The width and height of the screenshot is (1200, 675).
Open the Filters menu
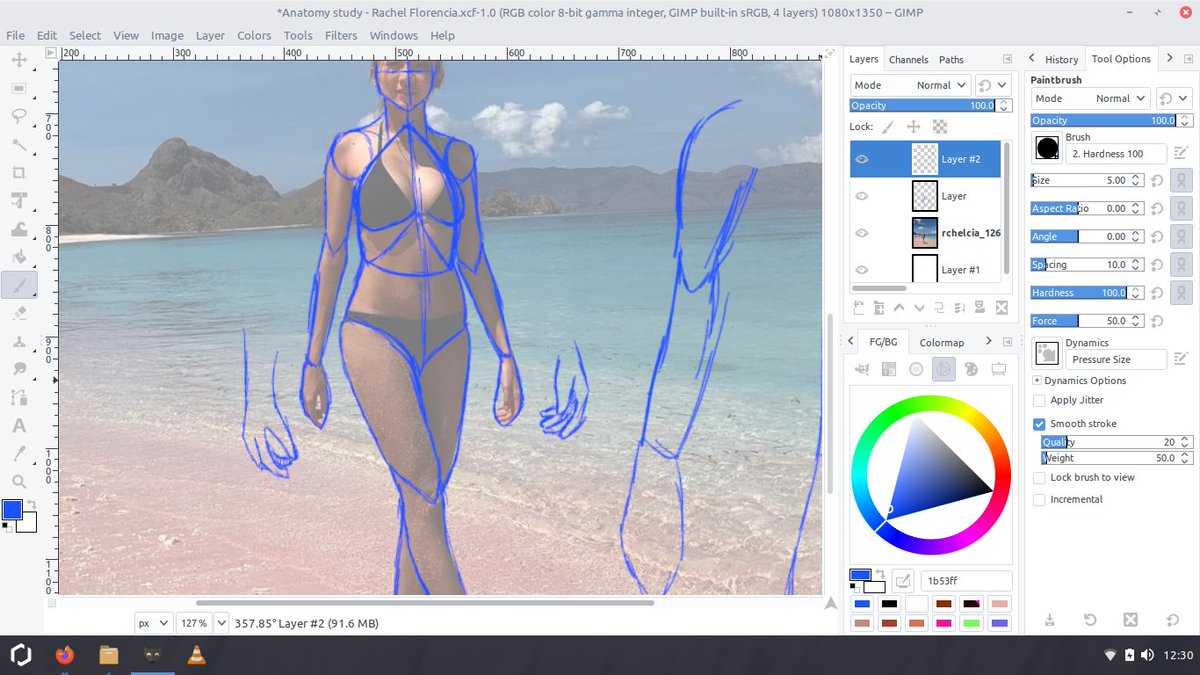(341, 35)
